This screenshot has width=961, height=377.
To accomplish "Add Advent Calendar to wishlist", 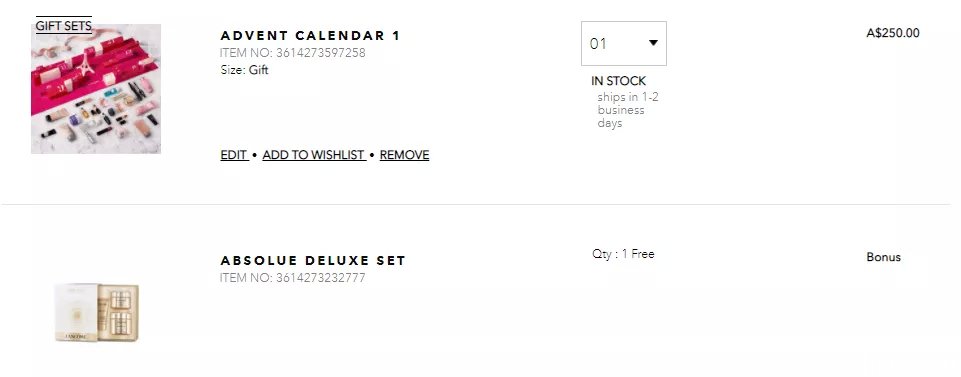I will (x=314, y=155).
